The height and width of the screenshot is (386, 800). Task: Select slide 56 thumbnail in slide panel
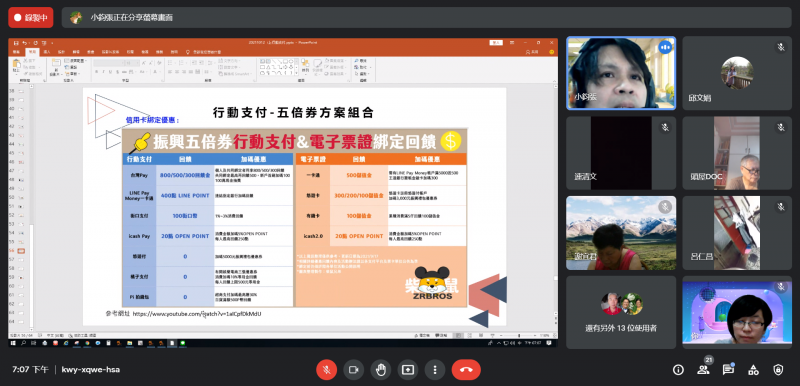click(x=21, y=251)
